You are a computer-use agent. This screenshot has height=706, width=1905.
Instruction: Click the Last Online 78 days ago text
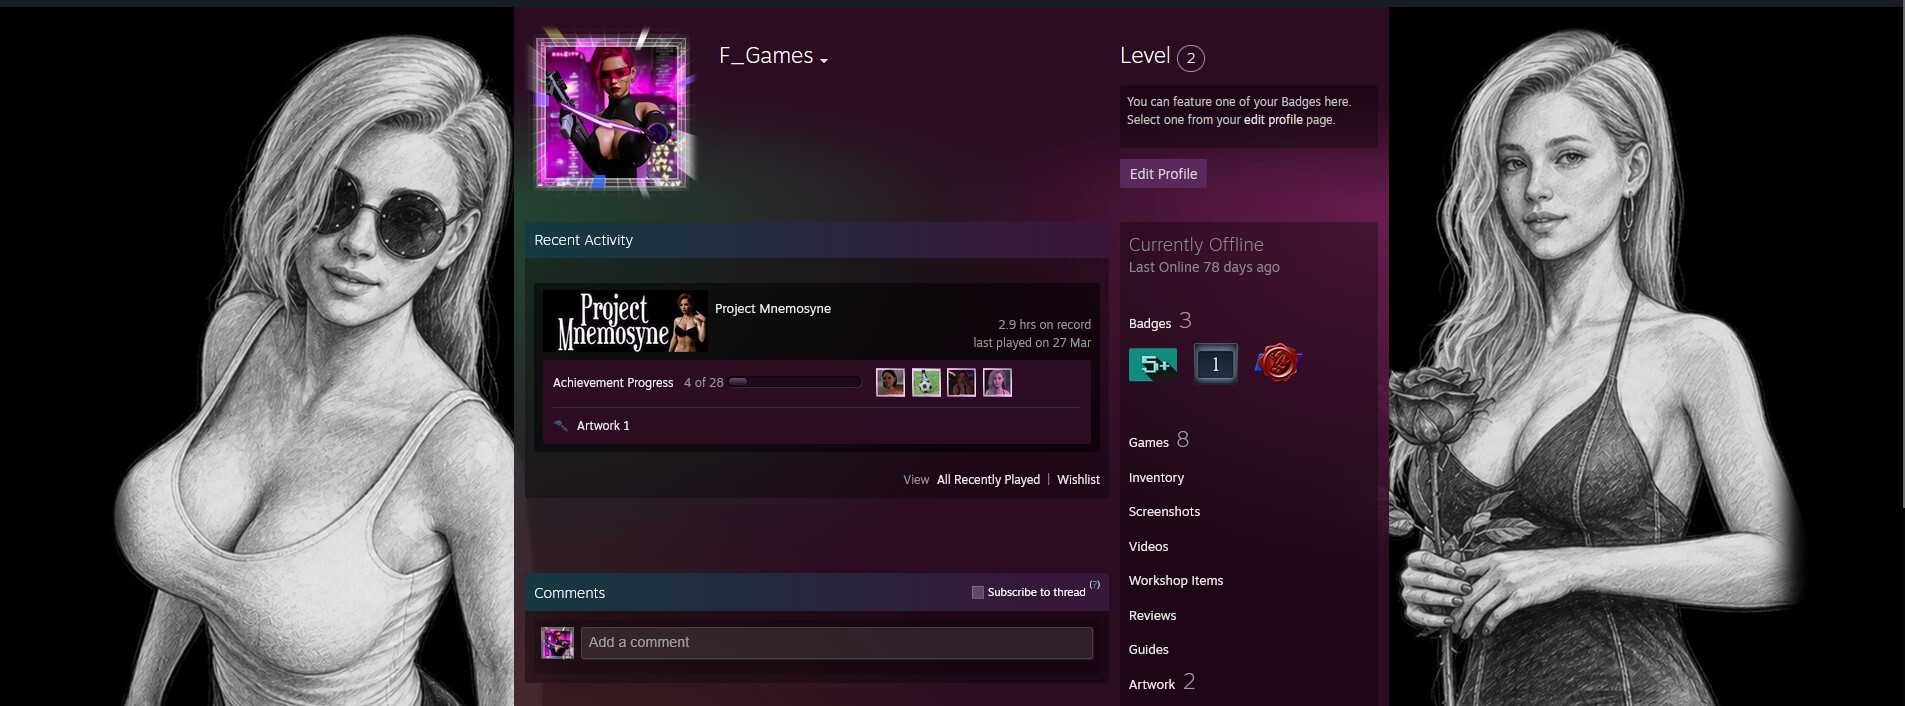click(1204, 268)
